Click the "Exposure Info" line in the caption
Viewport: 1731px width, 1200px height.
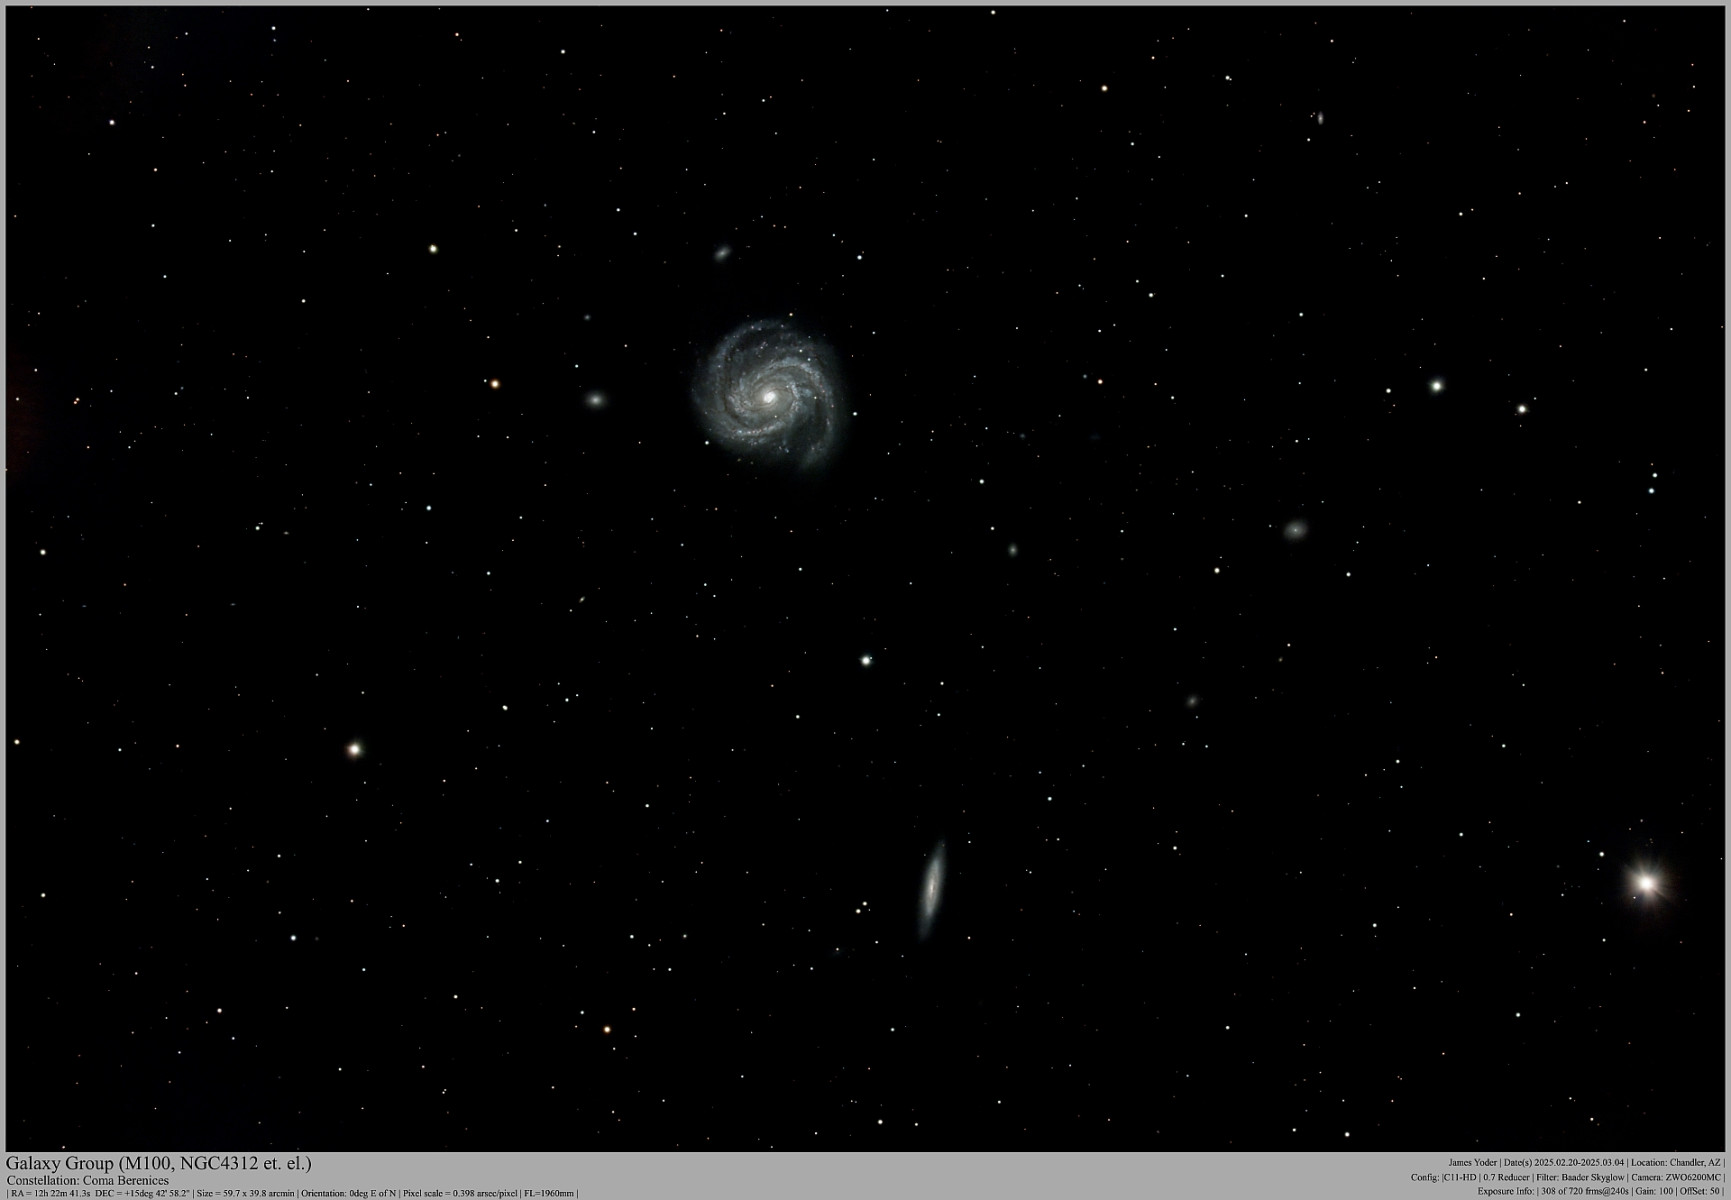pos(1599,1191)
